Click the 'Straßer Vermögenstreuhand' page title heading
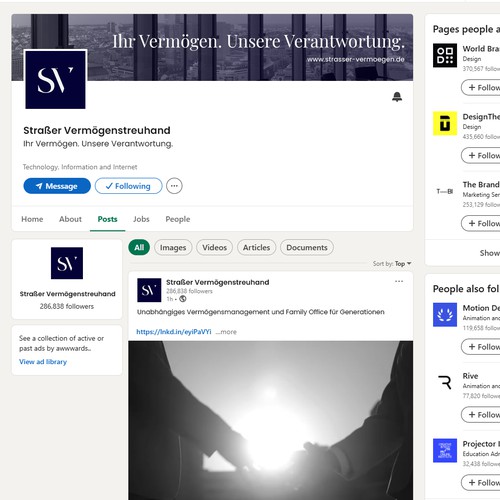The height and width of the screenshot is (500, 500). (97, 130)
